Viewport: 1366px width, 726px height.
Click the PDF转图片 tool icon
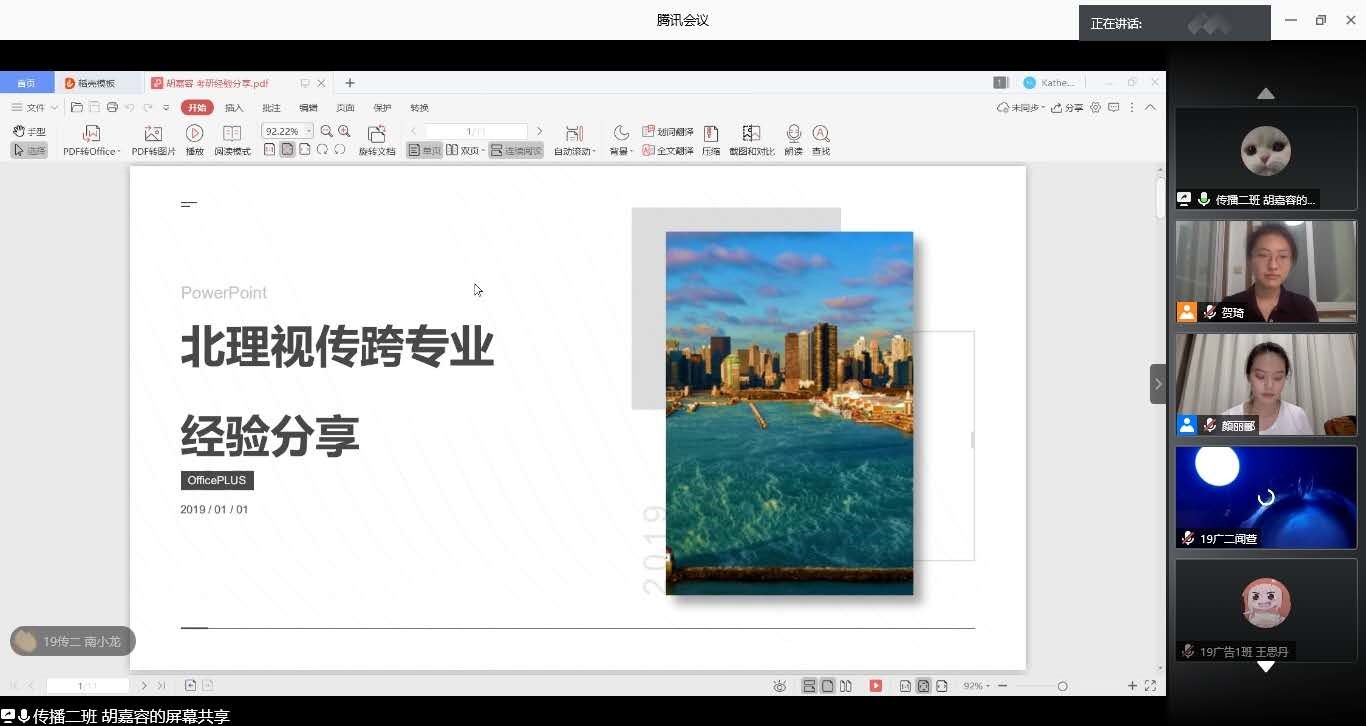(x=153, y=134)
